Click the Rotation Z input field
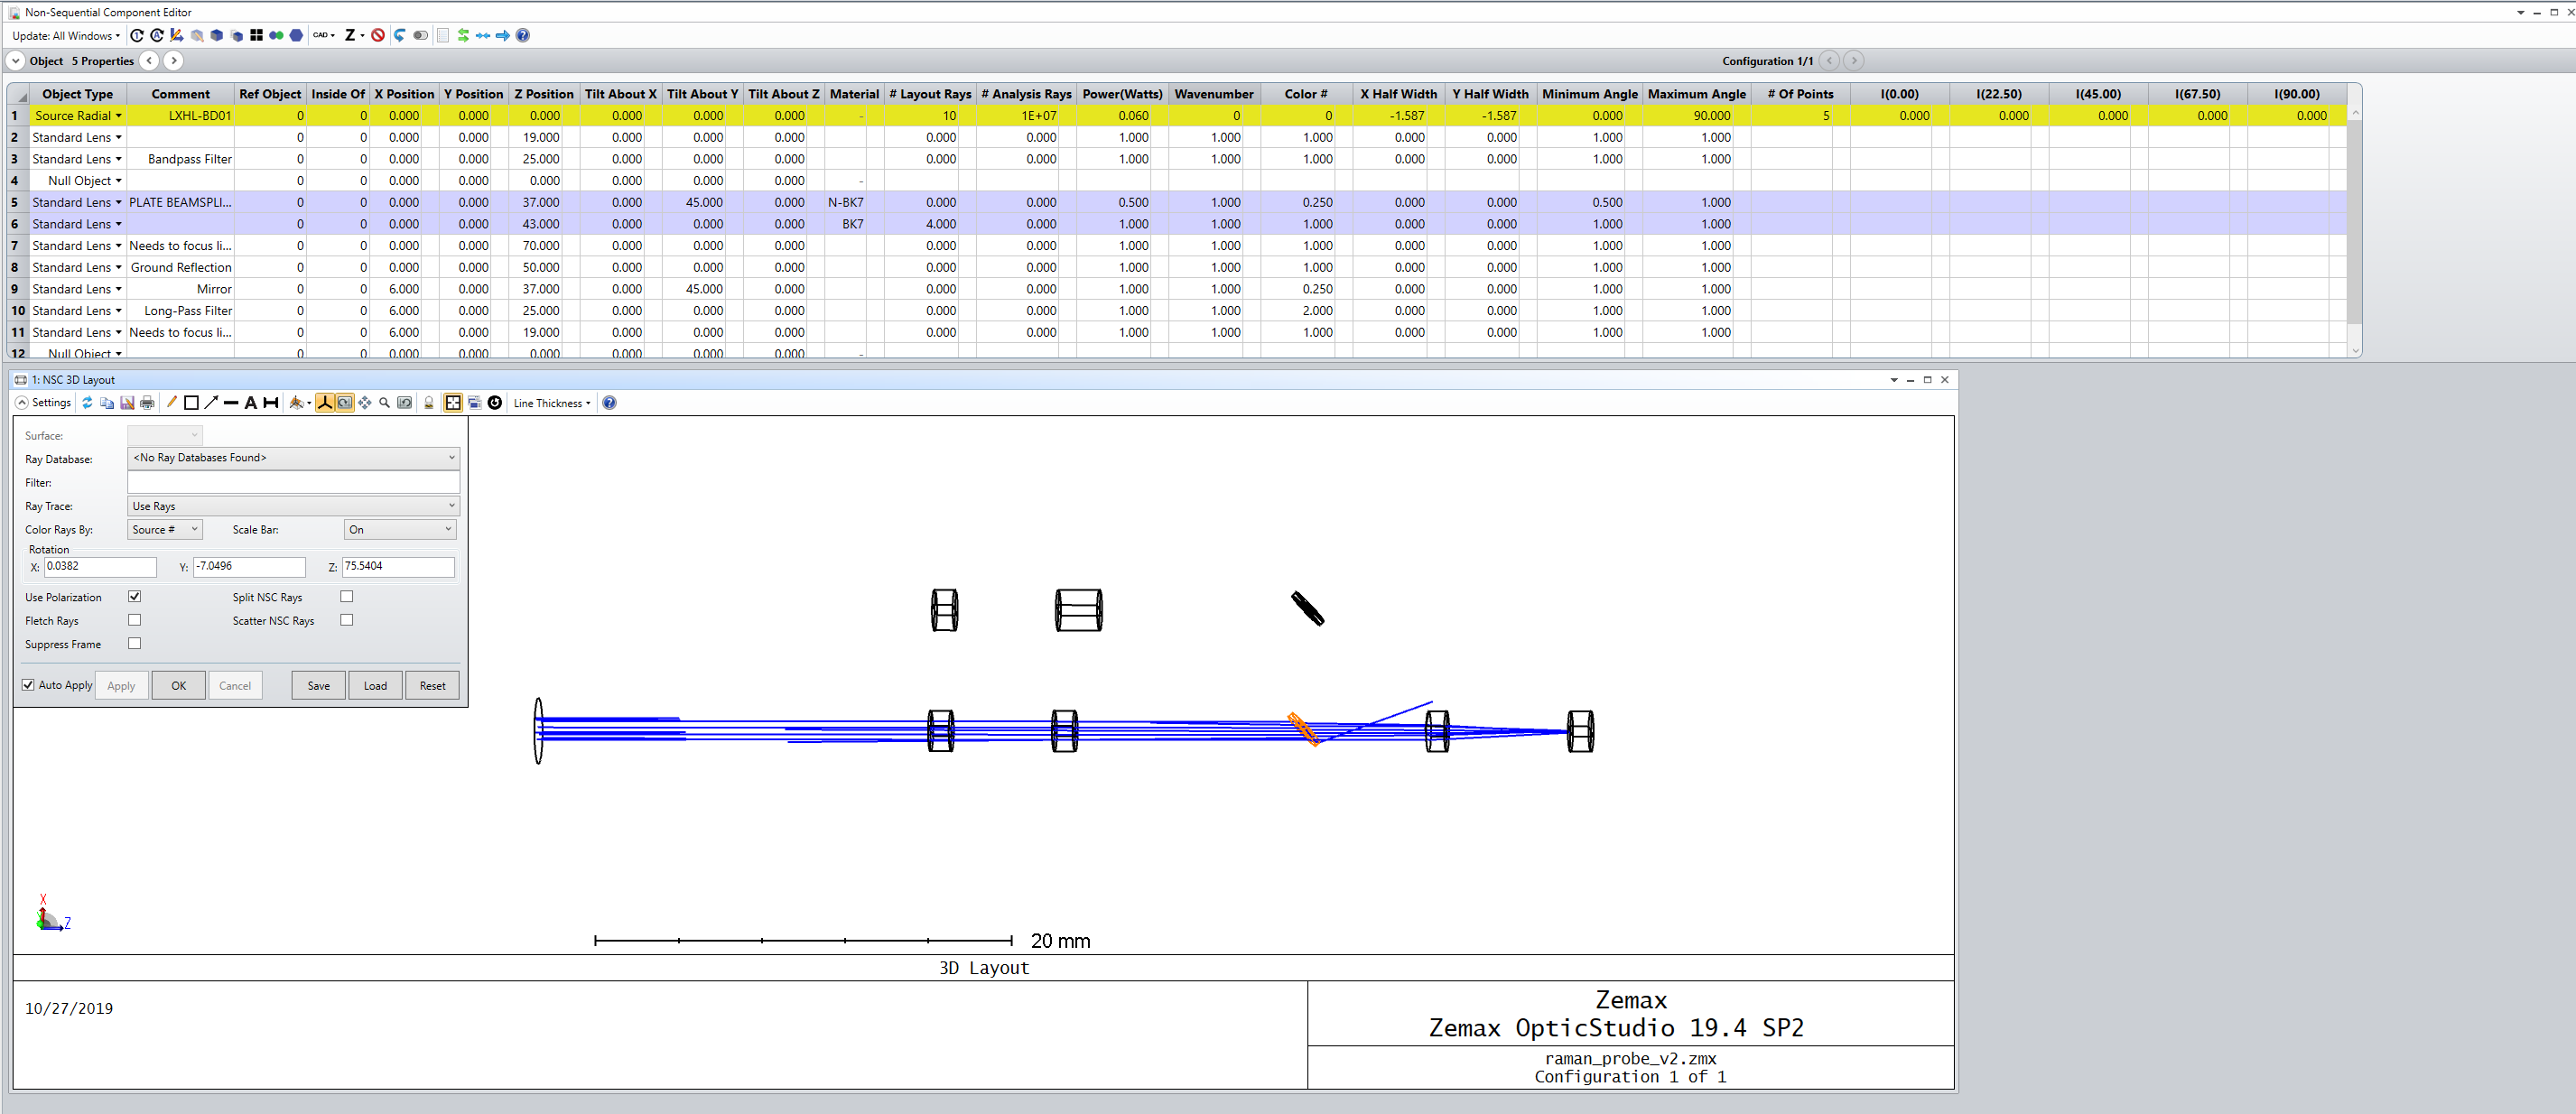 pos(398,567)
